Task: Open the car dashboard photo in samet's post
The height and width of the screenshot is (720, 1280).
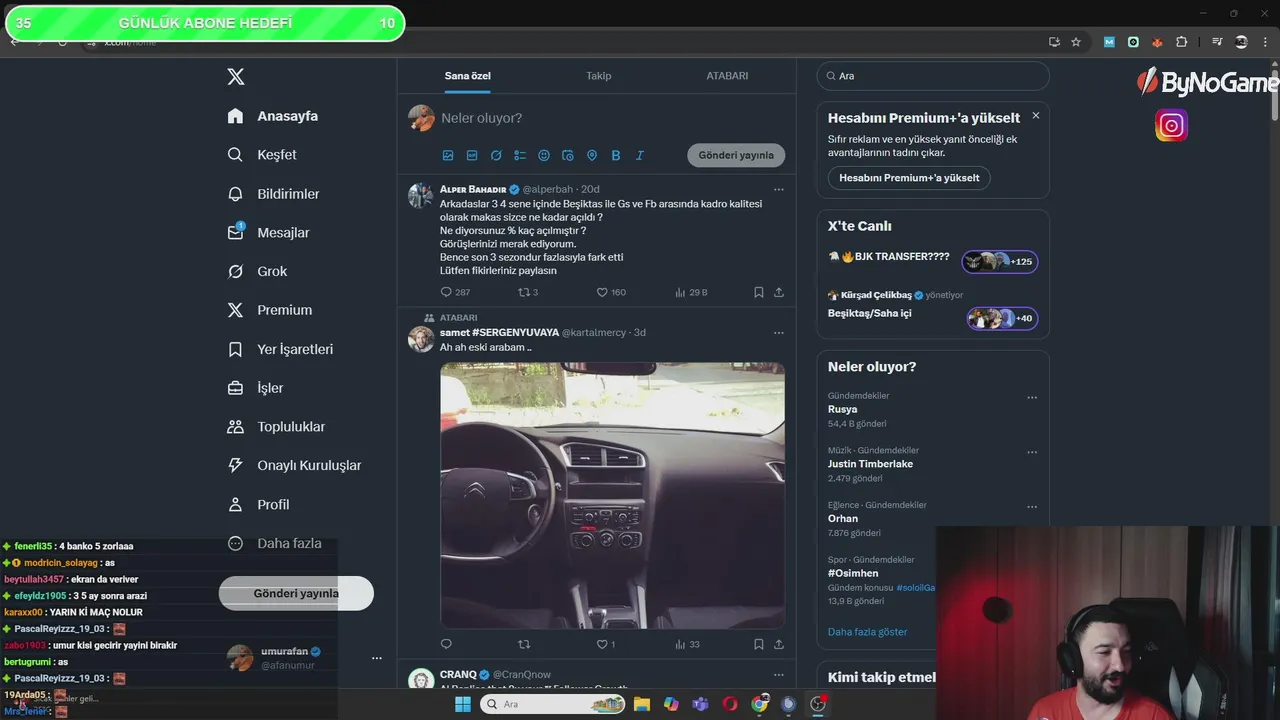Action: (612, 495)
